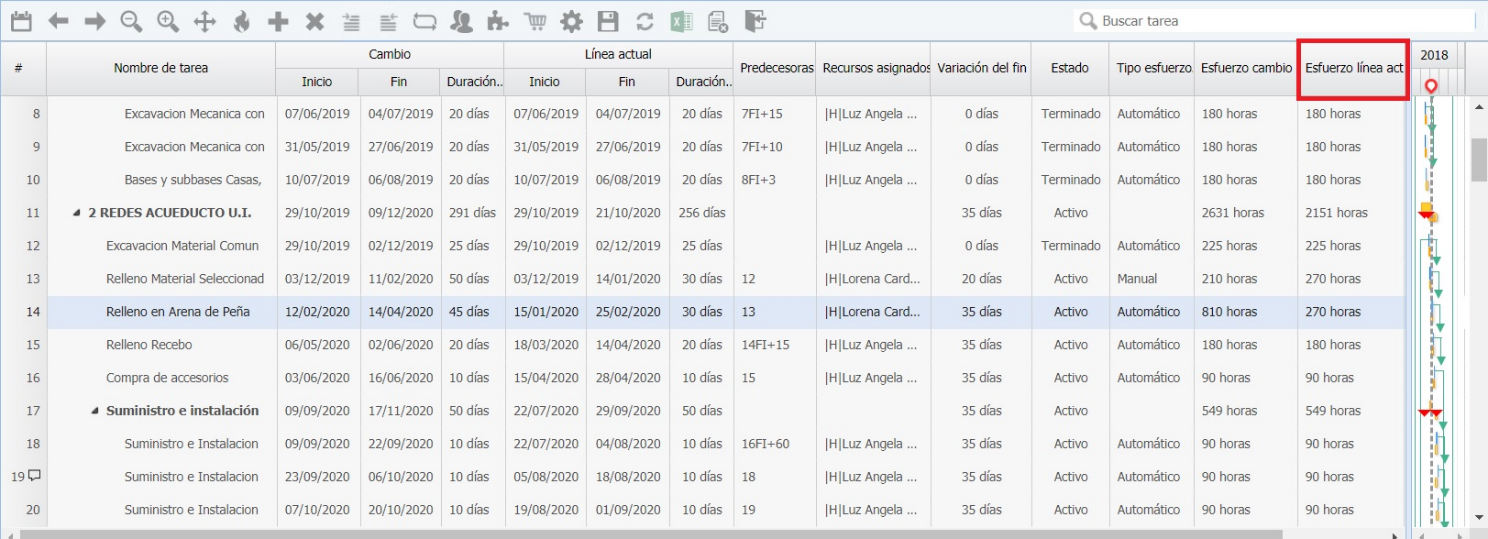
Task: Click the 2018 timeline year header
Action: [1434, 56]
